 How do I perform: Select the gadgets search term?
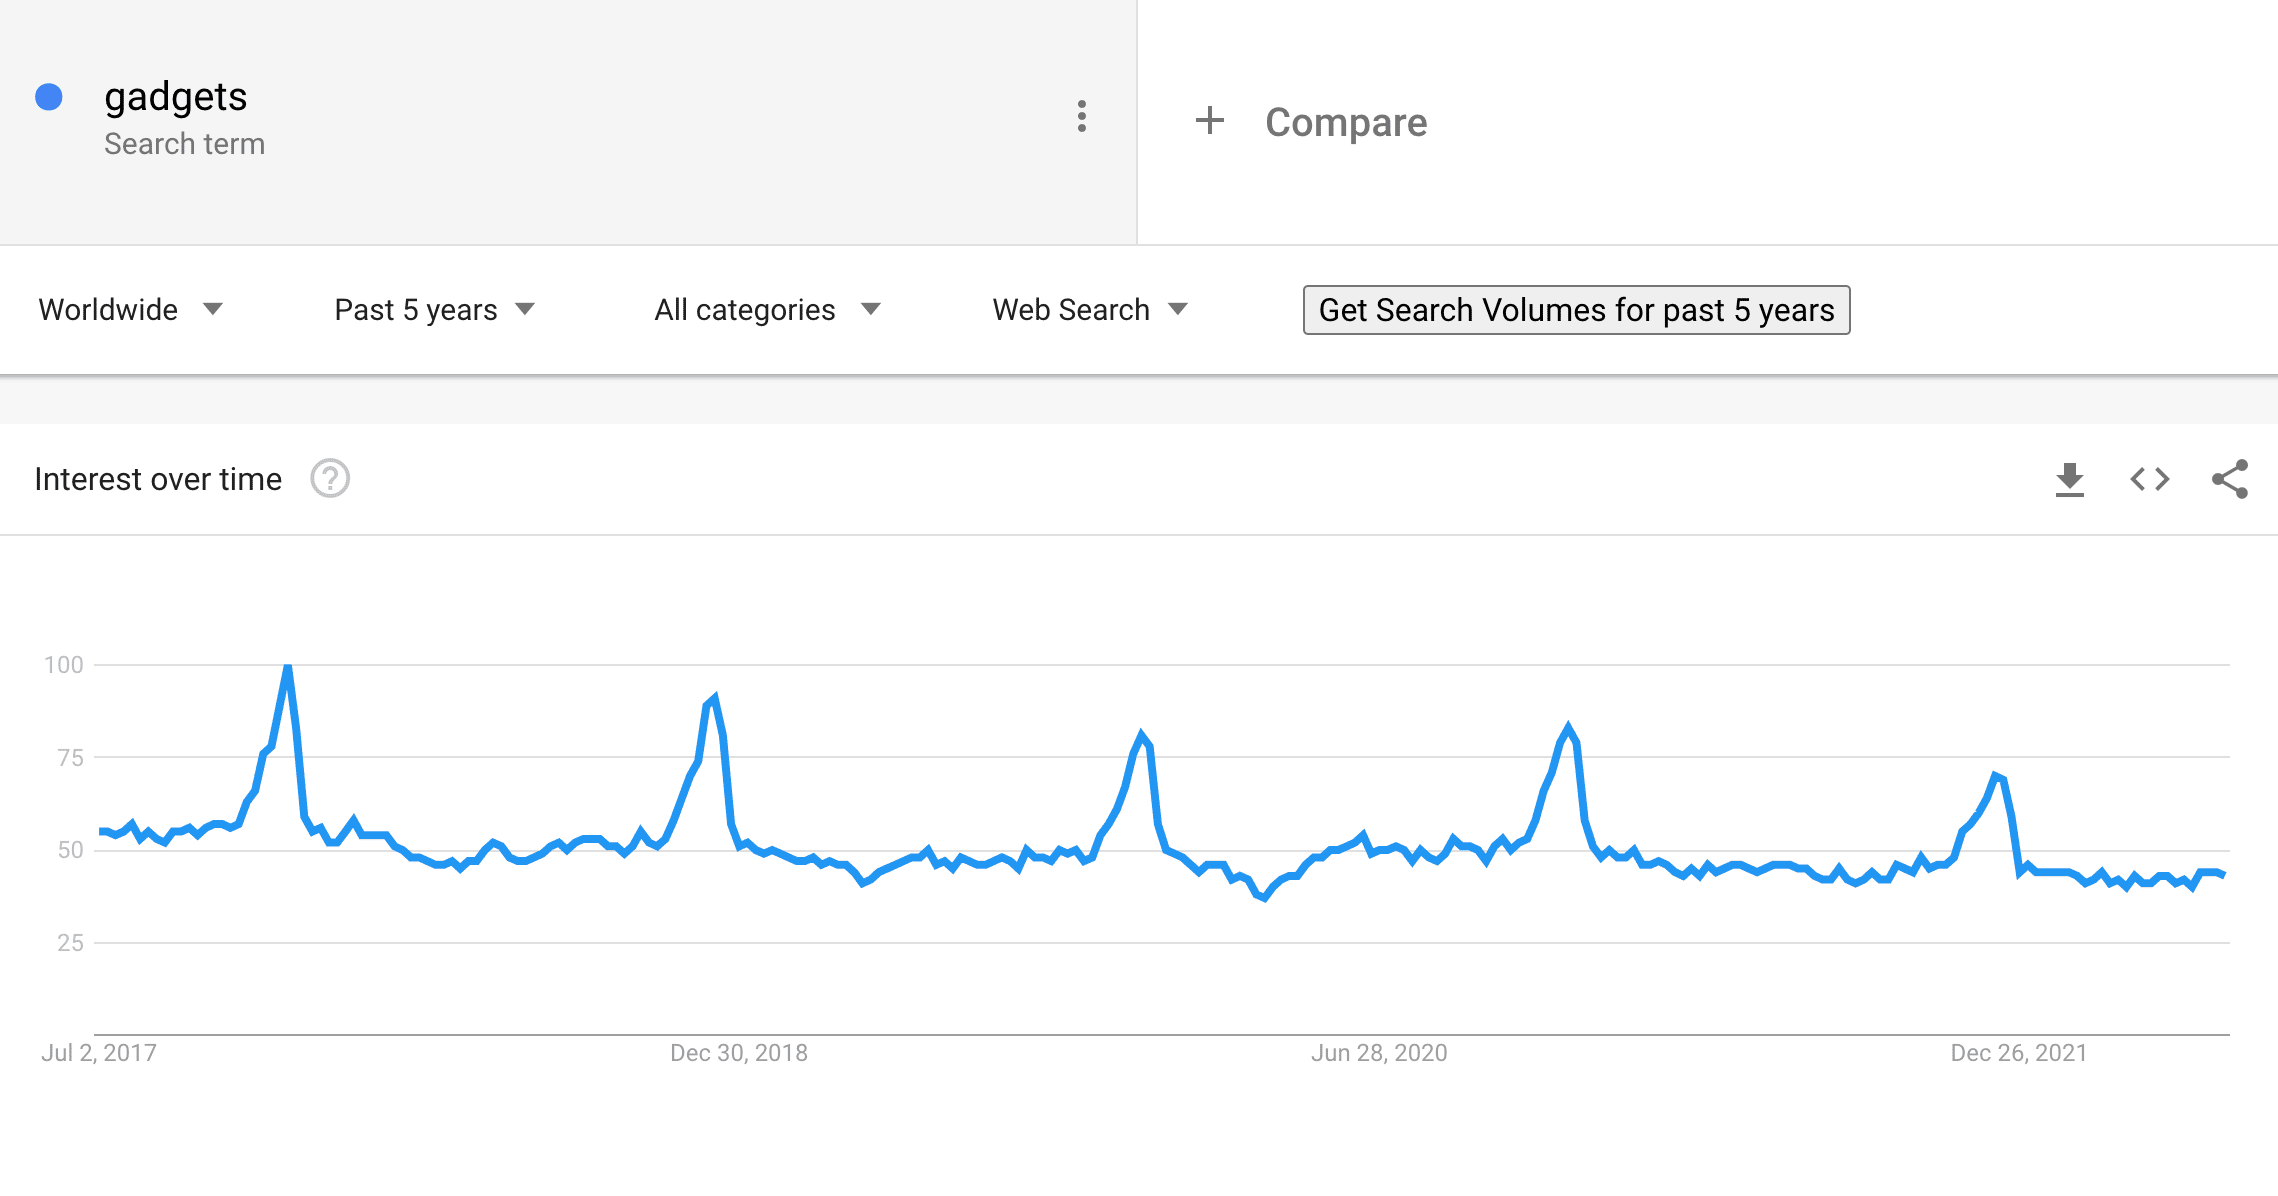[176, 97]
